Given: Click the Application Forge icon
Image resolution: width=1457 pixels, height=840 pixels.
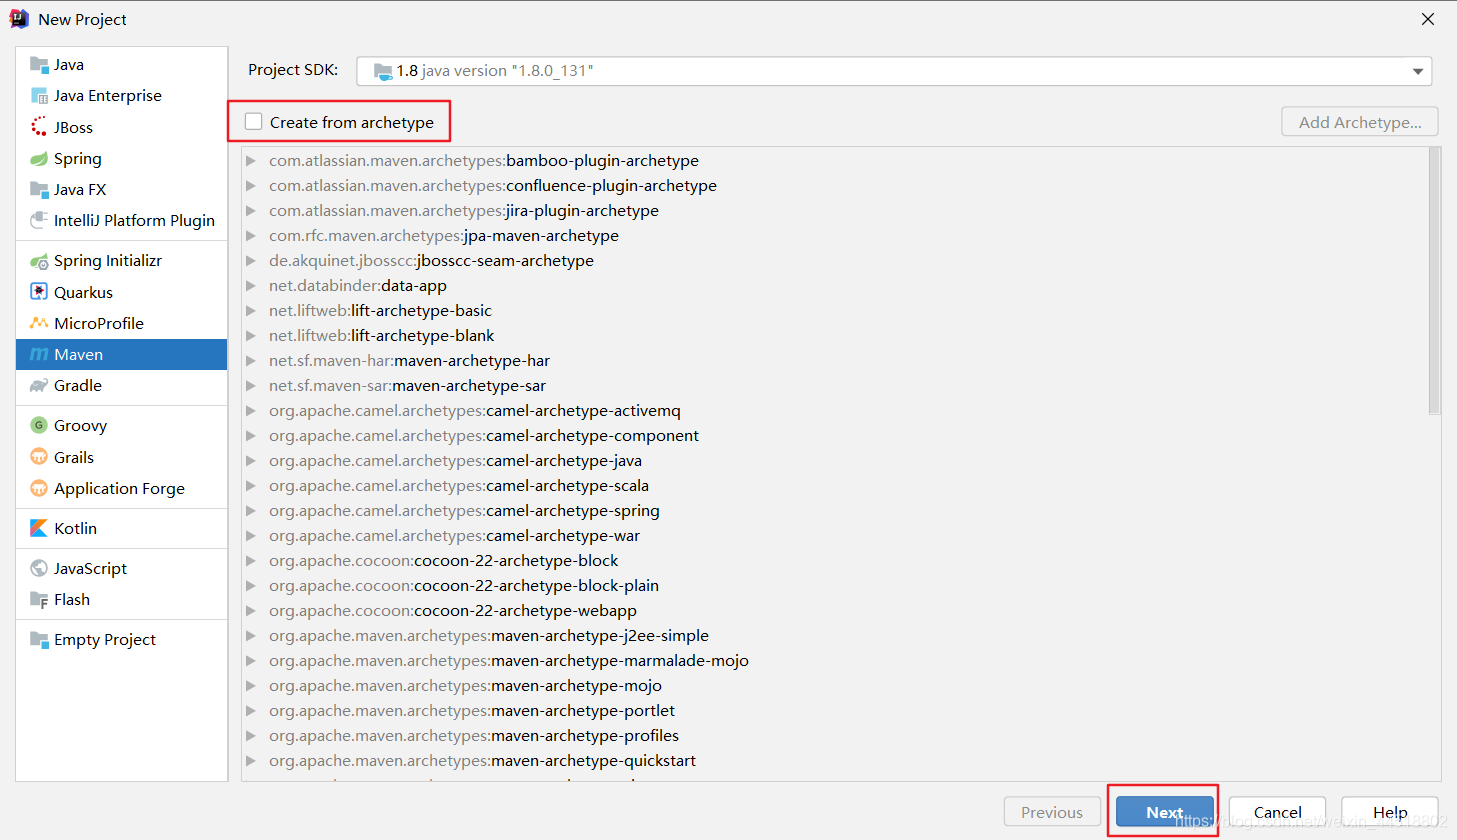Looking at the screenshot, I should tap(39, 489).
